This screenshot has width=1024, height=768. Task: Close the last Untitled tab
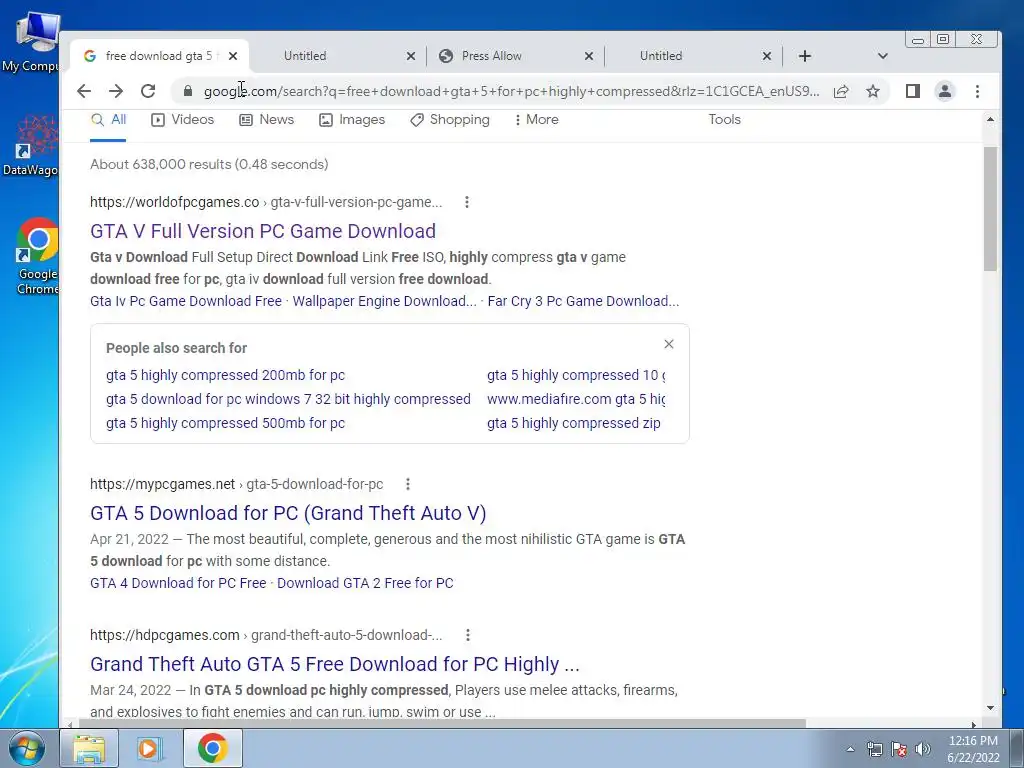tap(767, 56)
